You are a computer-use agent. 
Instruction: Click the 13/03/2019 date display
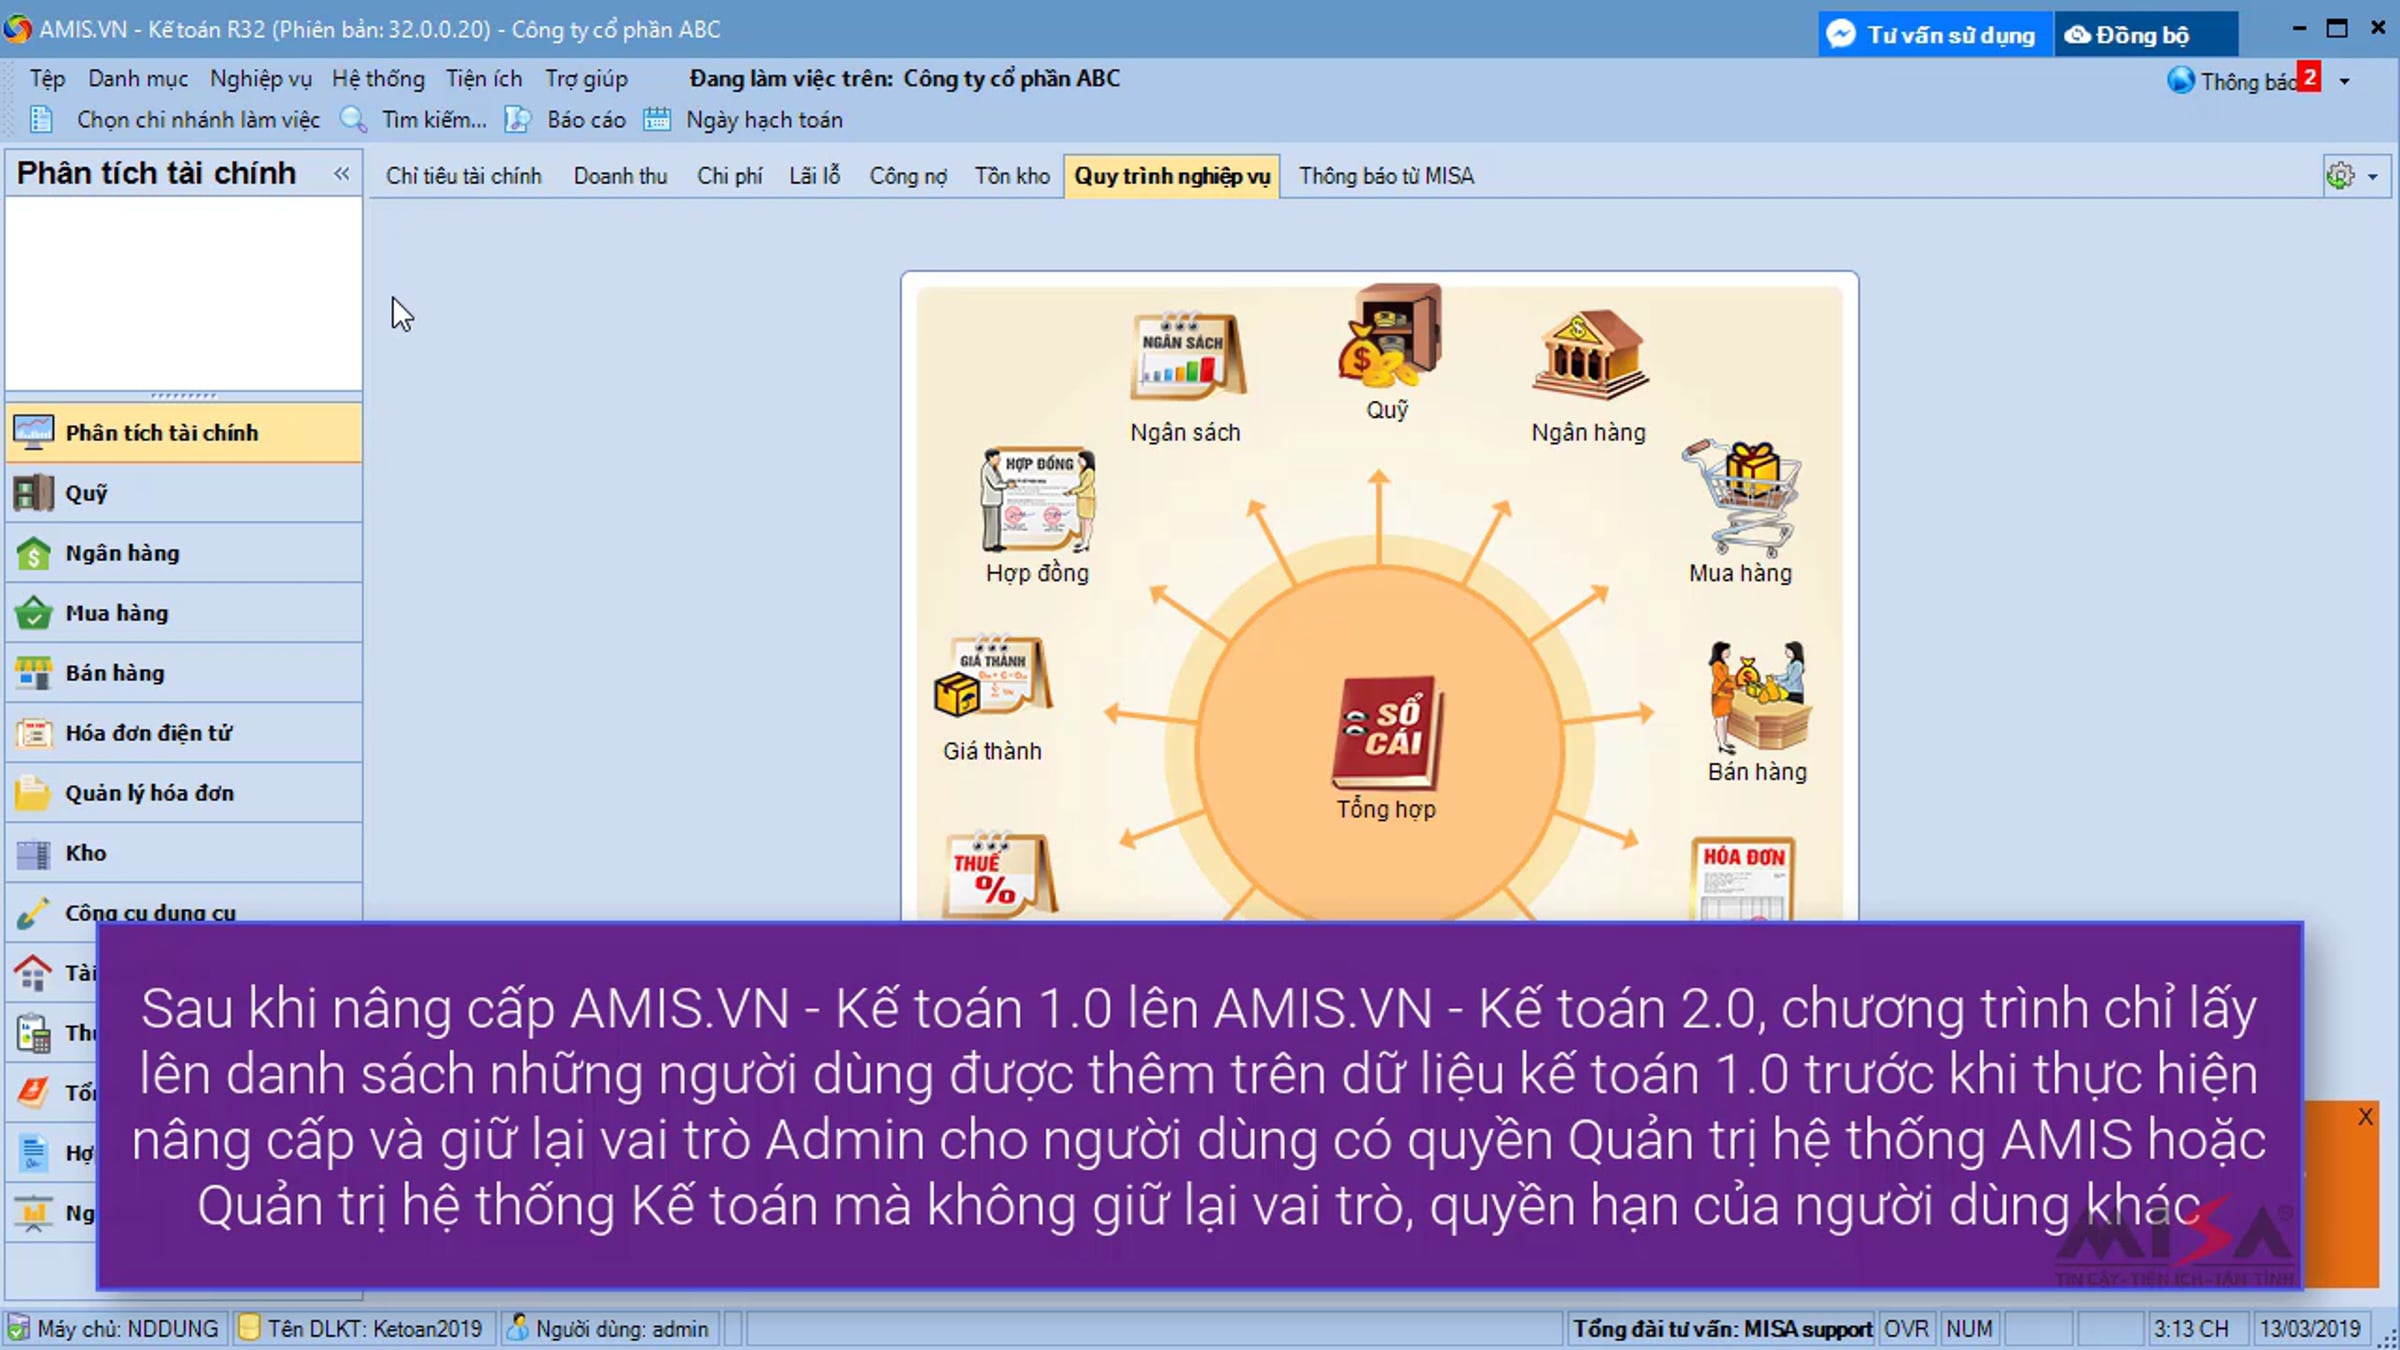pos(2311,1328)
